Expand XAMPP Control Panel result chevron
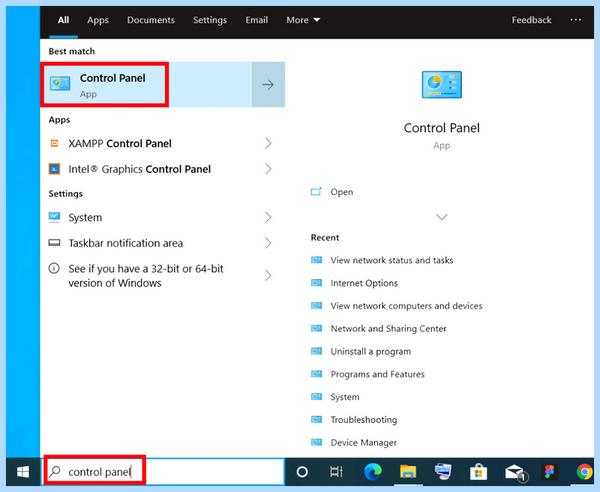This screenshot has width=600, height=492. click(x=268, y=143)
